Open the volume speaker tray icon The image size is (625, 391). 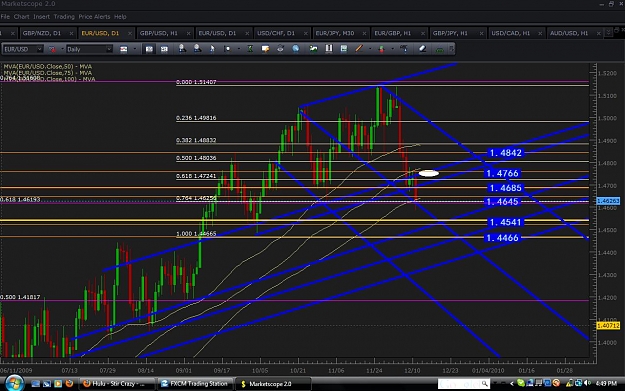587,383
